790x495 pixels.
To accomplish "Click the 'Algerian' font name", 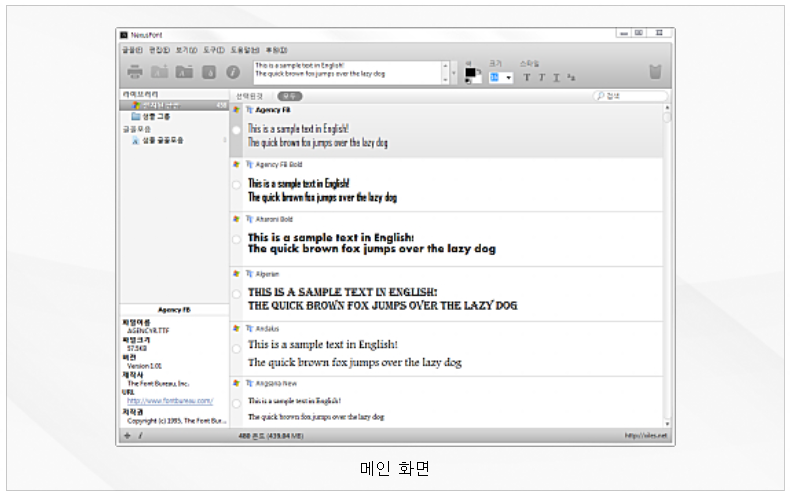I will 267,274.
